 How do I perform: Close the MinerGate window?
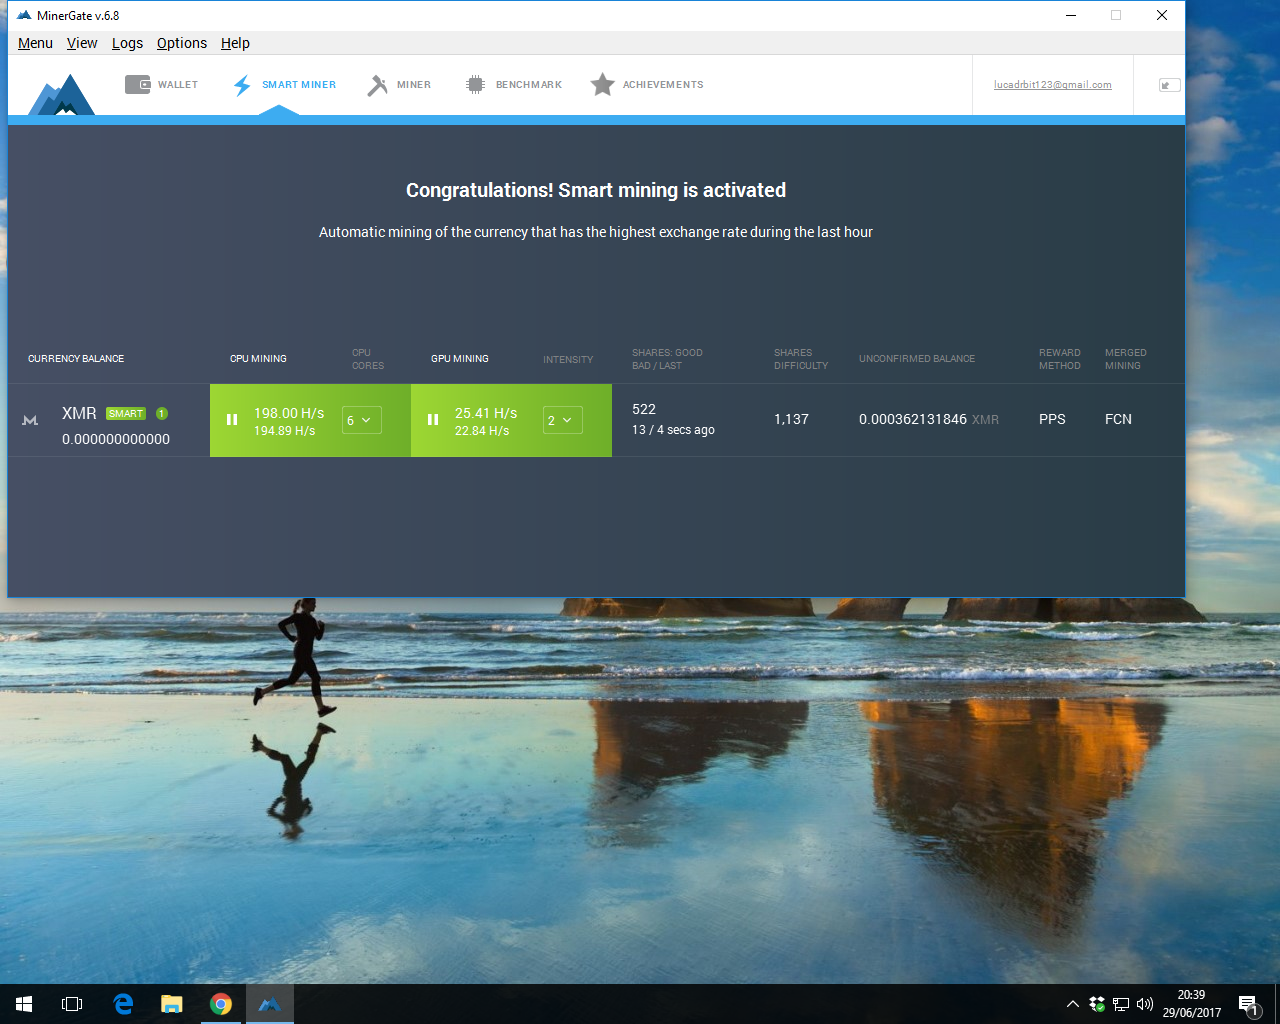coord(1162,15)
